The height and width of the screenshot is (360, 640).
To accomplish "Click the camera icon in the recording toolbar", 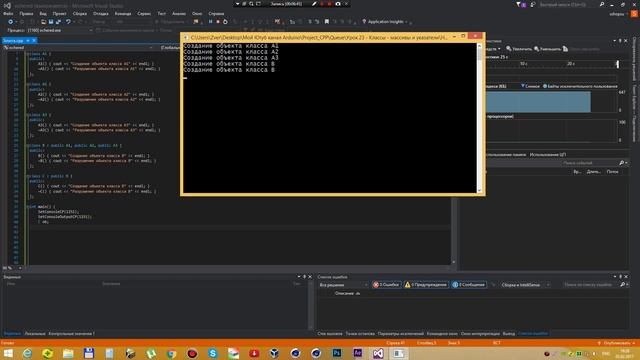I will click(x=338, y=4).
